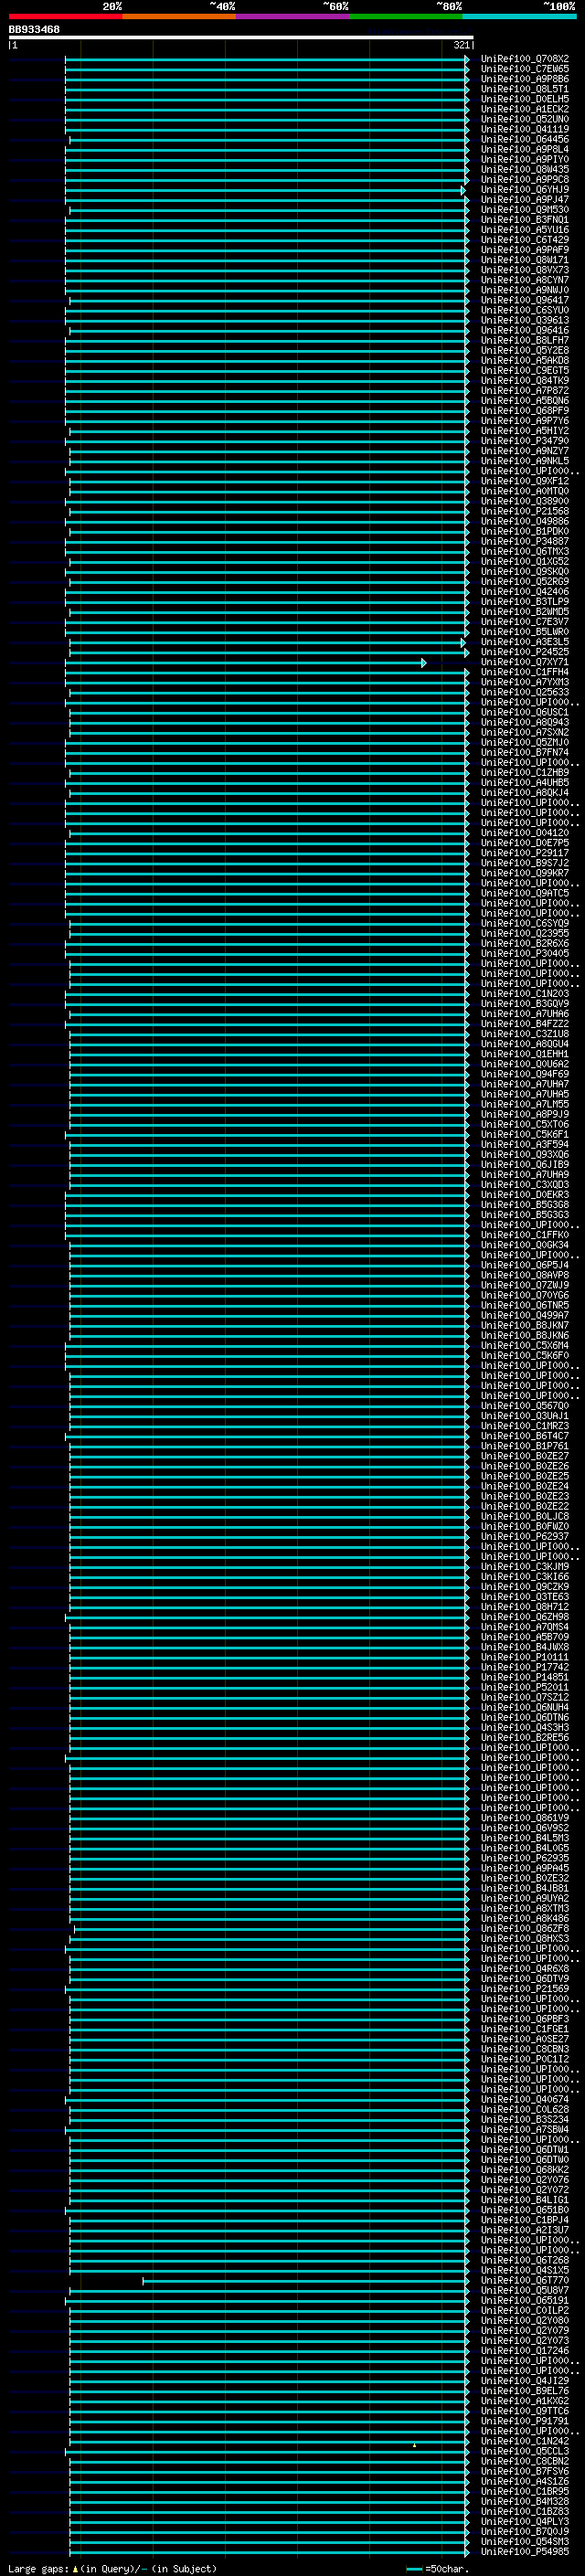Open hit UniRef100_P91791

[525, 2421]
